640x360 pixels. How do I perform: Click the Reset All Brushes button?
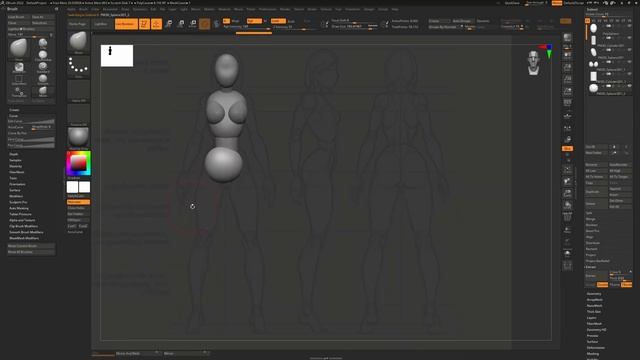pyautogui.click(x=31, y=252)
